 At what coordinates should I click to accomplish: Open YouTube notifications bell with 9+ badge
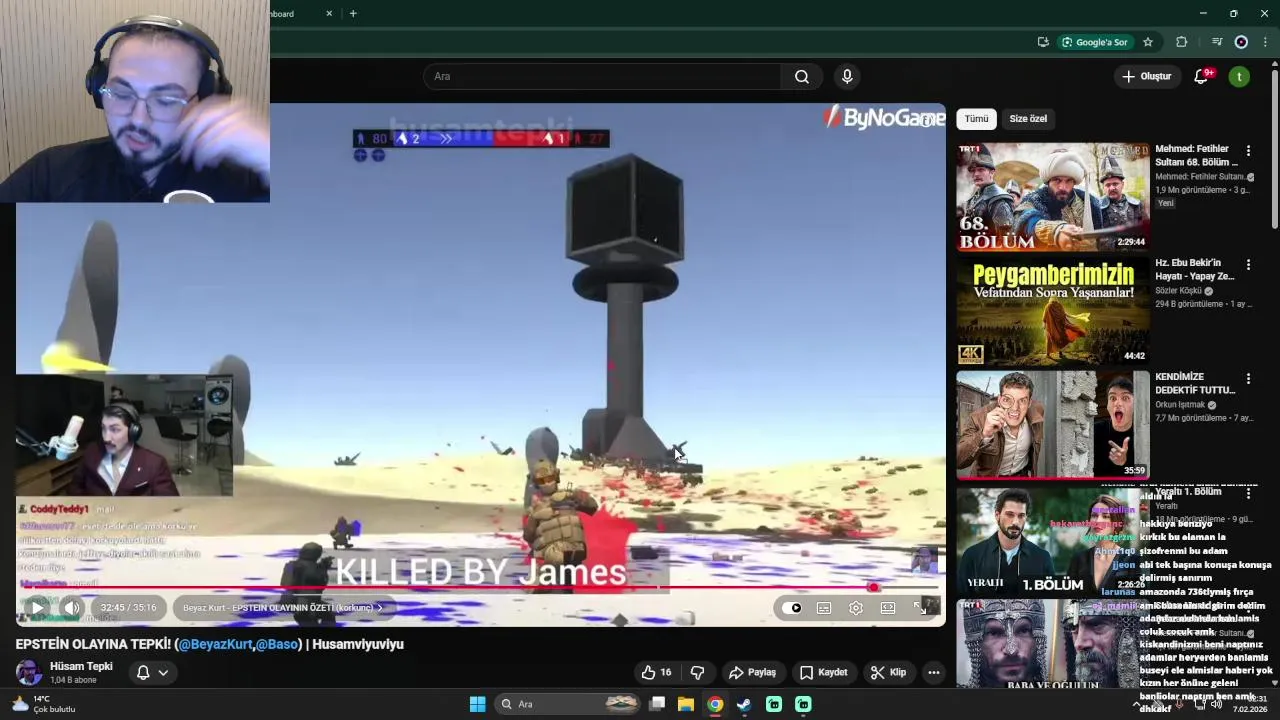(x=1202, y=76)
